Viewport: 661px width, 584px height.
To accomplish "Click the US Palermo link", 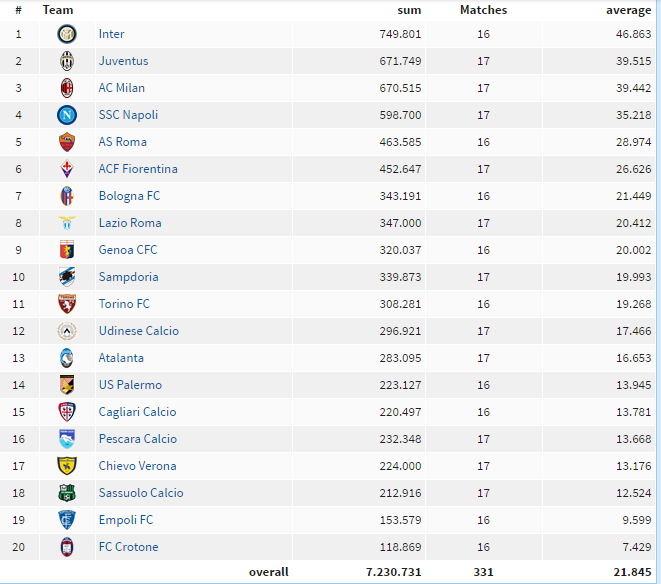I will click(x=130, y=385).
